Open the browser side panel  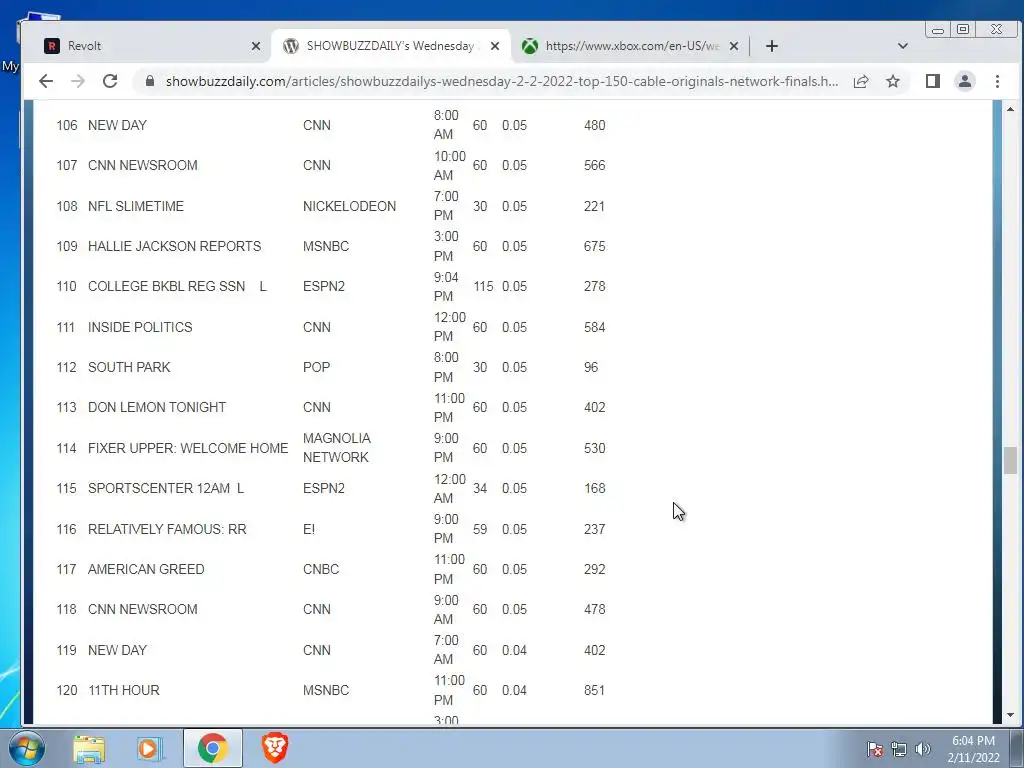pyautogui.click(x=933, y=81)
